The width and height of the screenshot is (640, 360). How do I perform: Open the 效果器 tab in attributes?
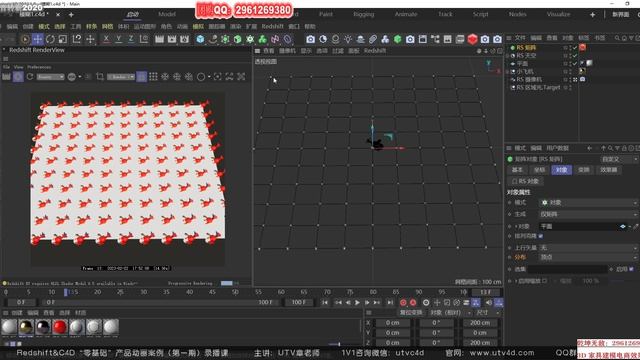click(x=609, y=170)
